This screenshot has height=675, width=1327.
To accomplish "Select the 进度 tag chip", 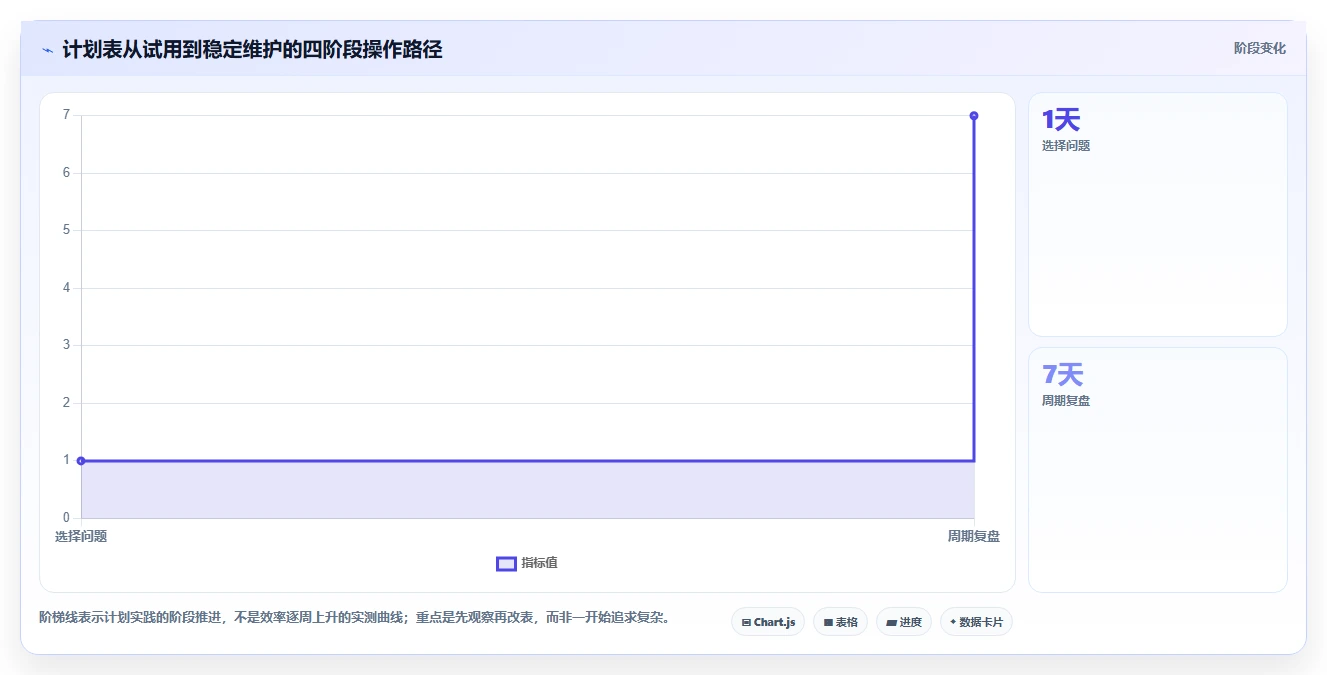I will pos(904,622).
